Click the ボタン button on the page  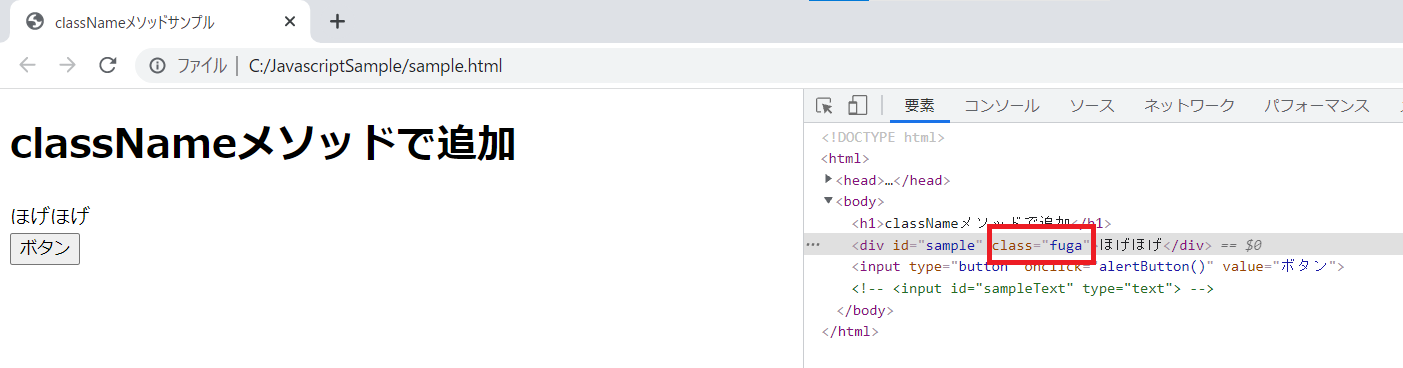[x=45, y=249]
